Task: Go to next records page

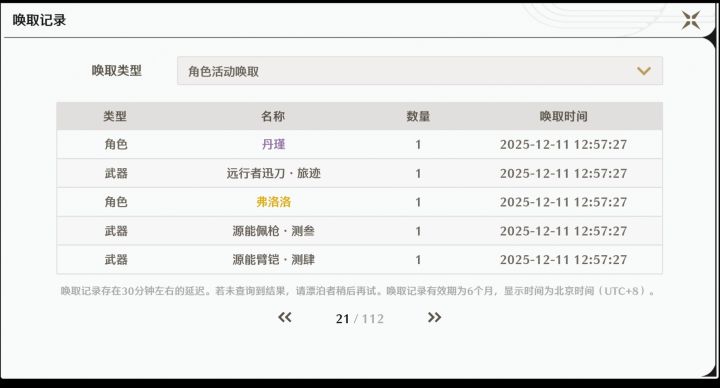Action: tap(434, 317)
